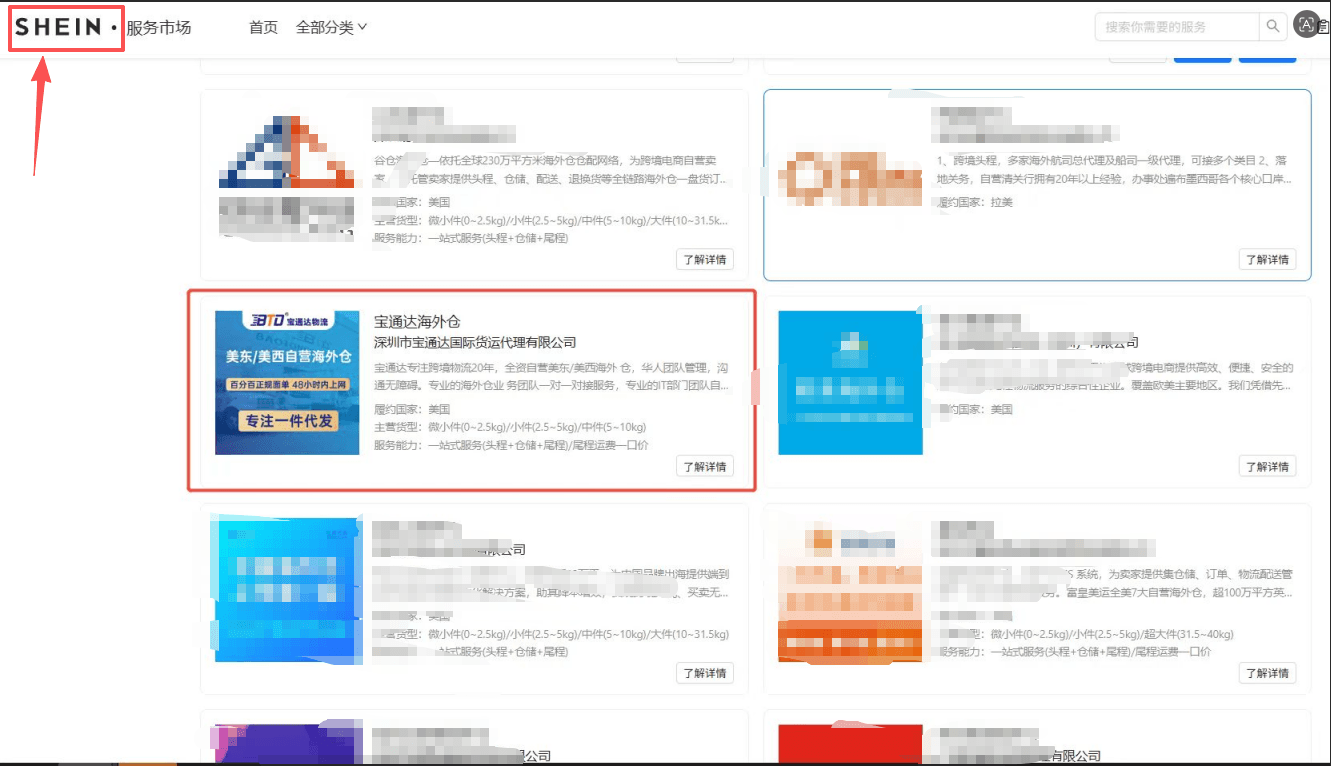Click 了解详情 on the 拉美 provider card
The height and width of the screenshot is (766, 1331).
point(1267,260)
